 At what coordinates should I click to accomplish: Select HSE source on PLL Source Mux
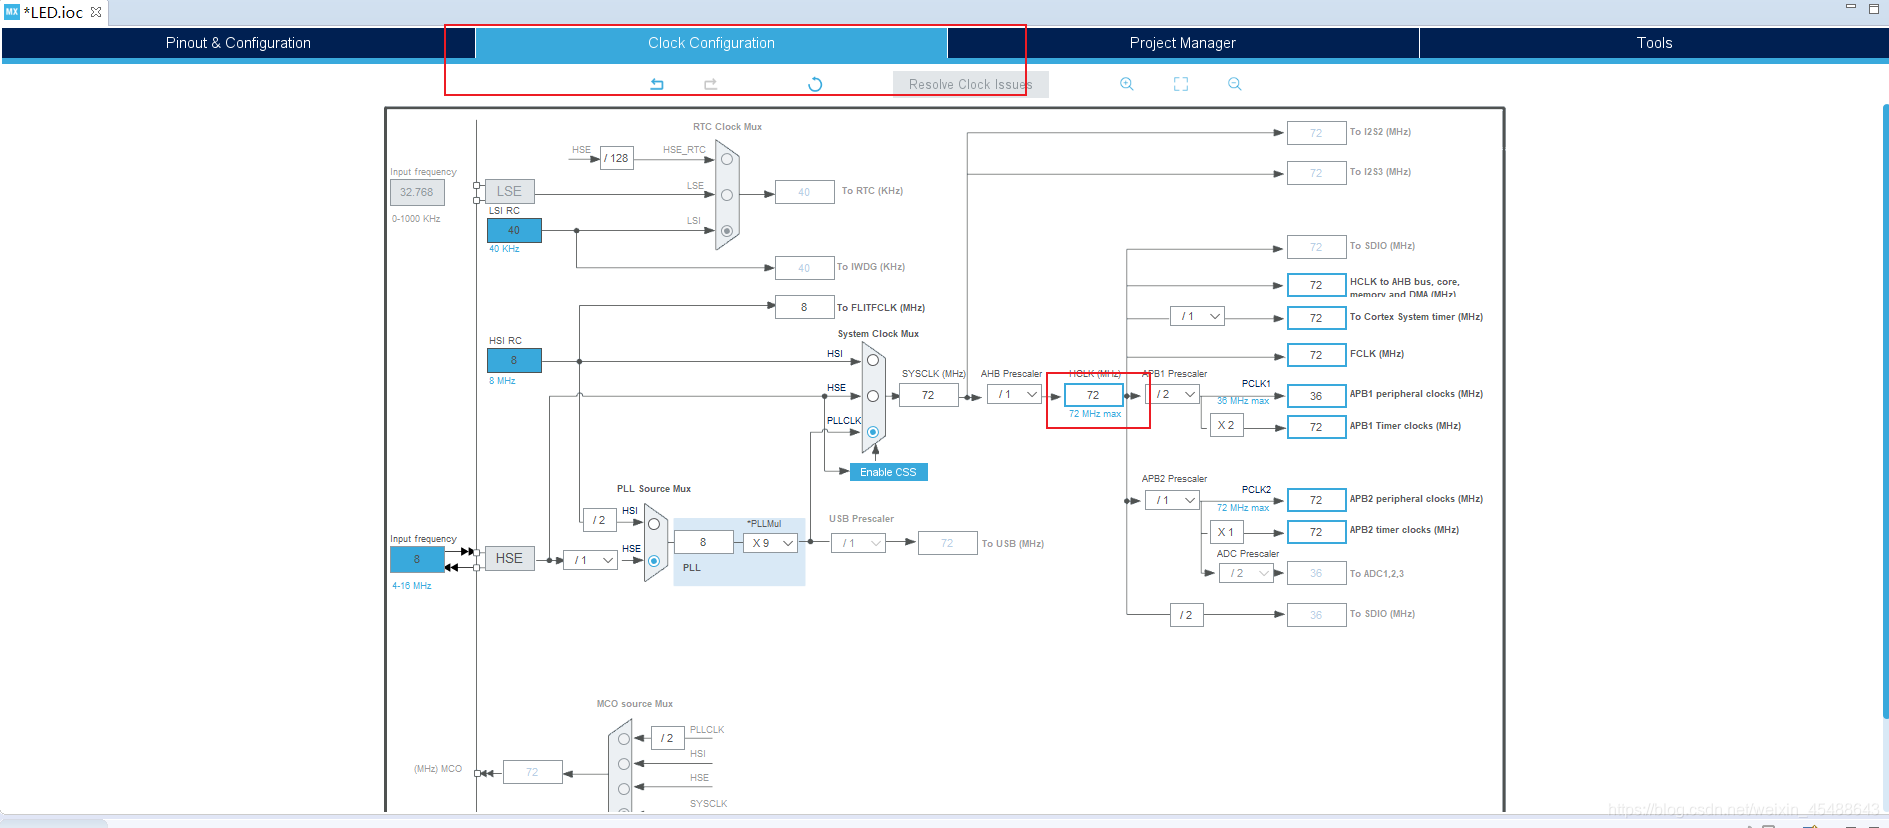(x=654, y=561)
